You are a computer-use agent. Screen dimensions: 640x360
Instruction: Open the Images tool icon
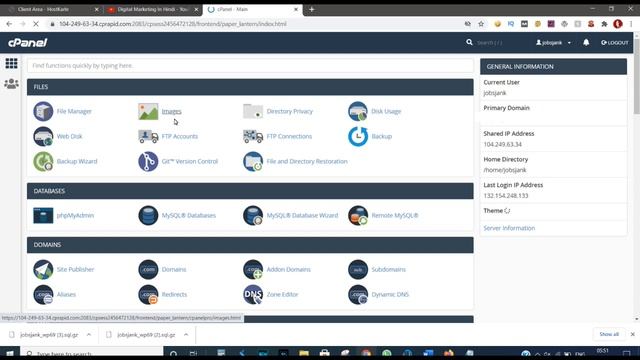tap(148, 111)
